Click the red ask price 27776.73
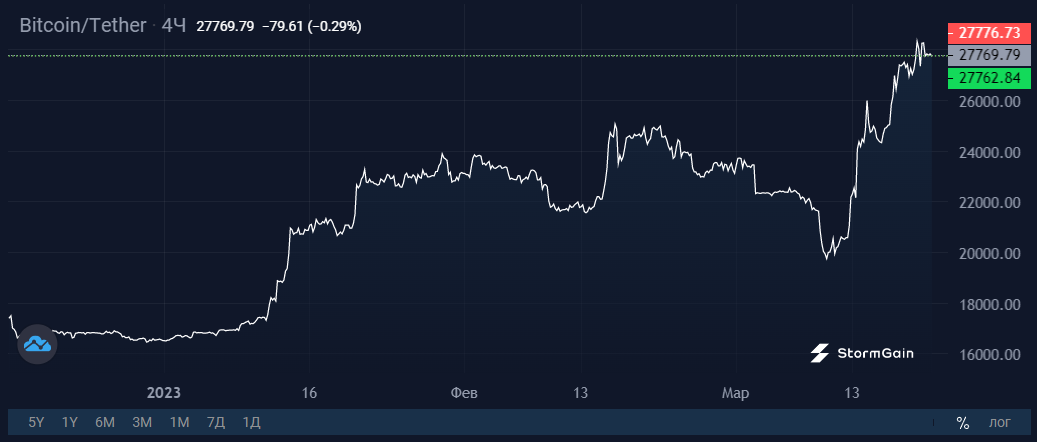Screen dimensions: 1037x442 (989, 32)
